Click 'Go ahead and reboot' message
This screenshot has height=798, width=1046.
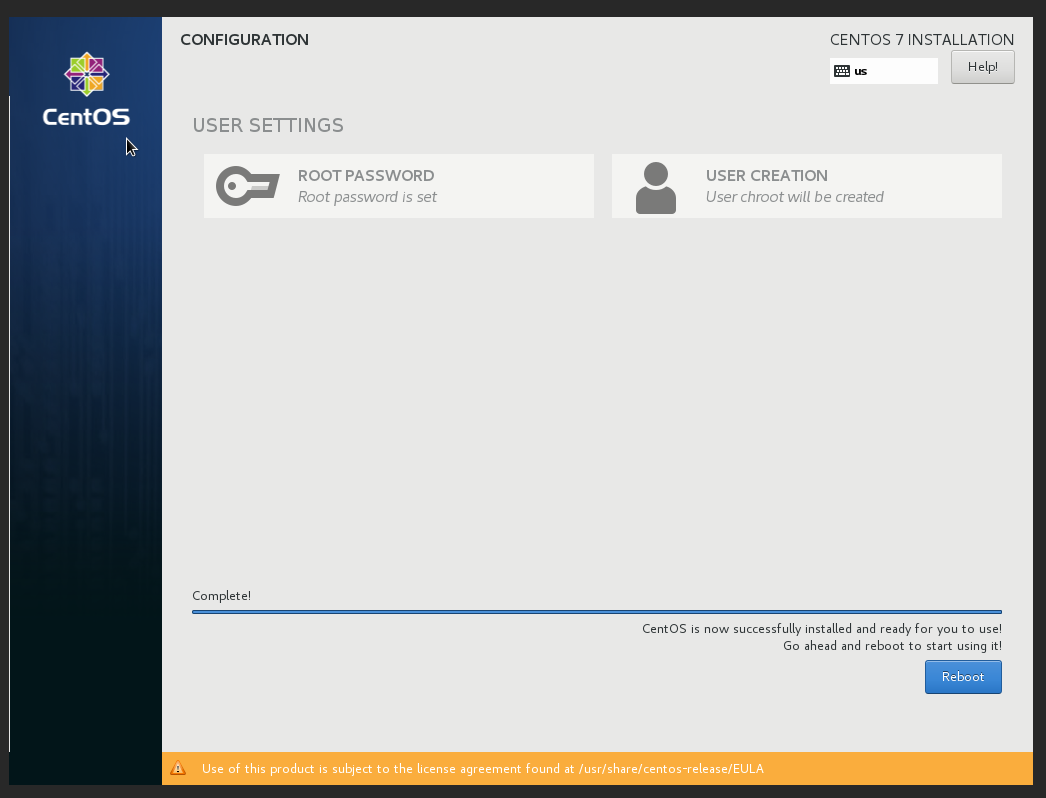[x=892, y=646]
